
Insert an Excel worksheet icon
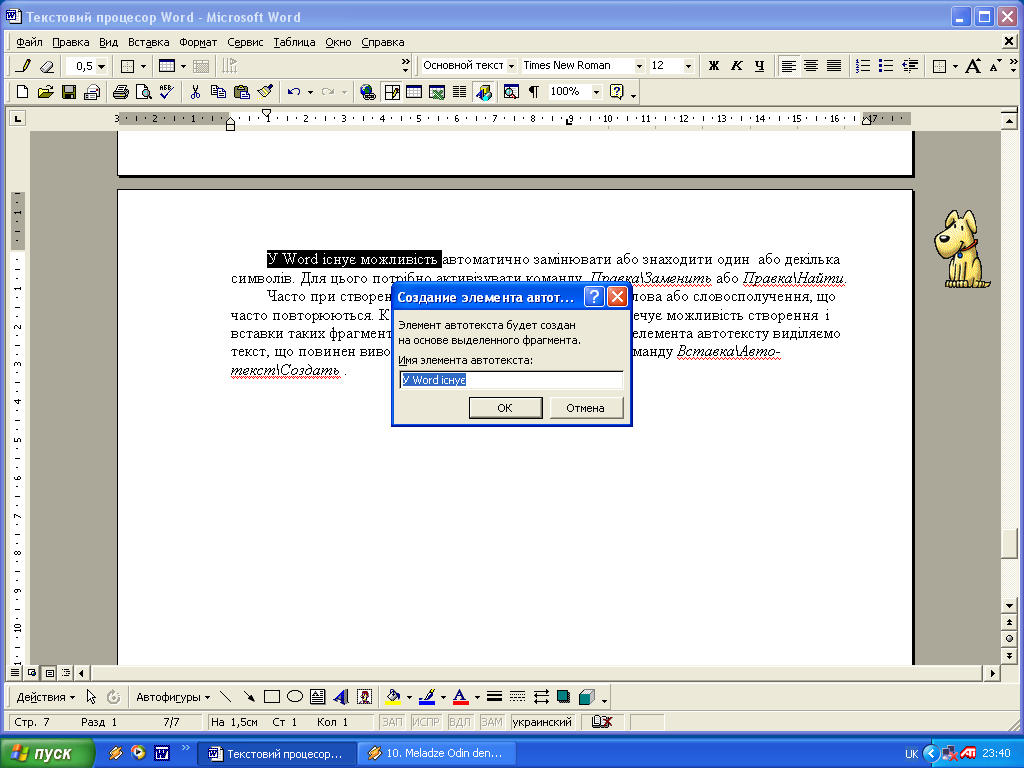click(x=437, y=92)
